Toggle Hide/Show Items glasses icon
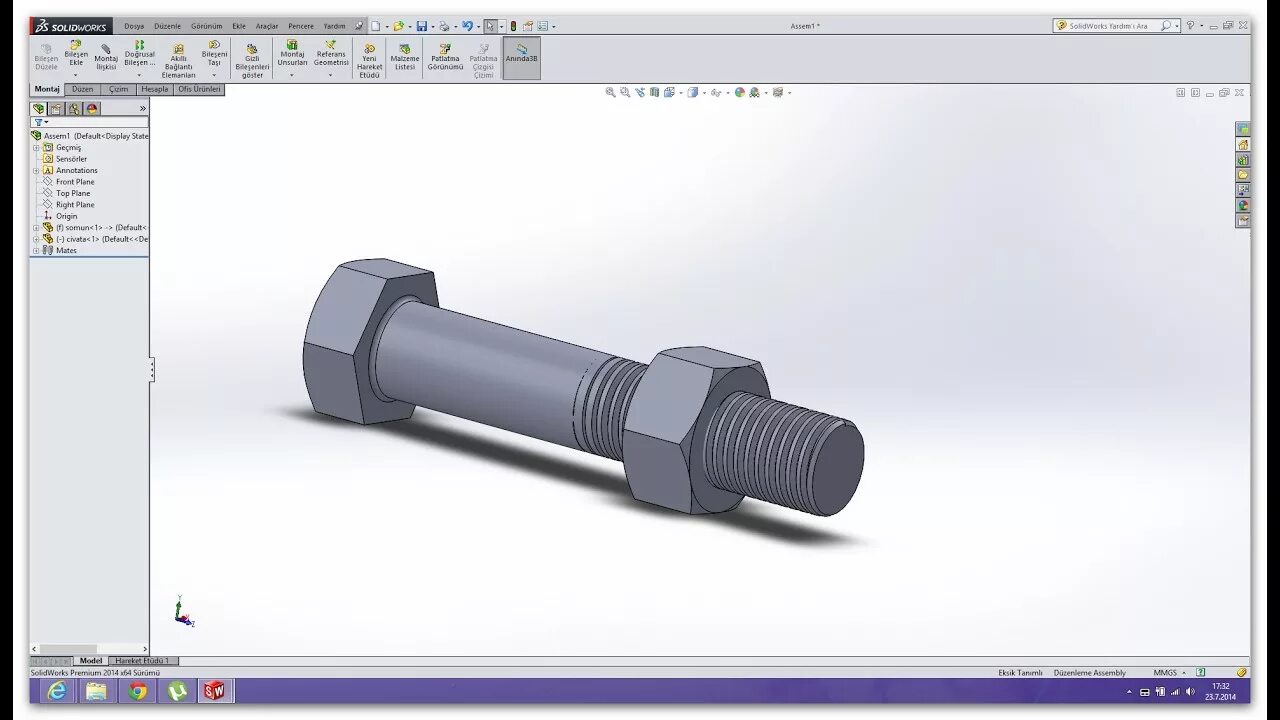 tap(716, 93)
